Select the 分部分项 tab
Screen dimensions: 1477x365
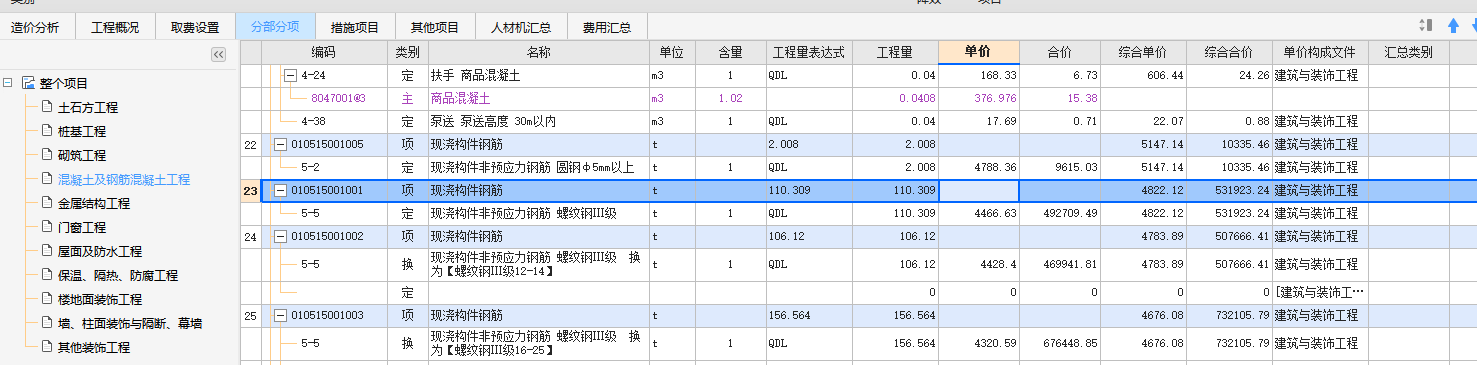pos(275,27)
